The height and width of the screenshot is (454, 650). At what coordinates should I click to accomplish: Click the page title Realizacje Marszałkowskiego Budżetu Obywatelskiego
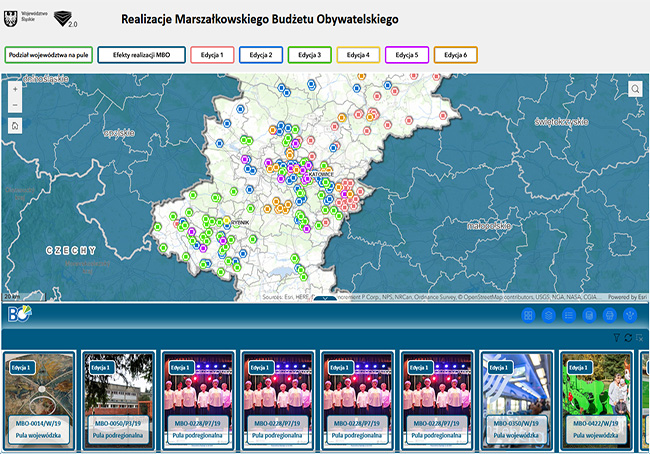260,19
